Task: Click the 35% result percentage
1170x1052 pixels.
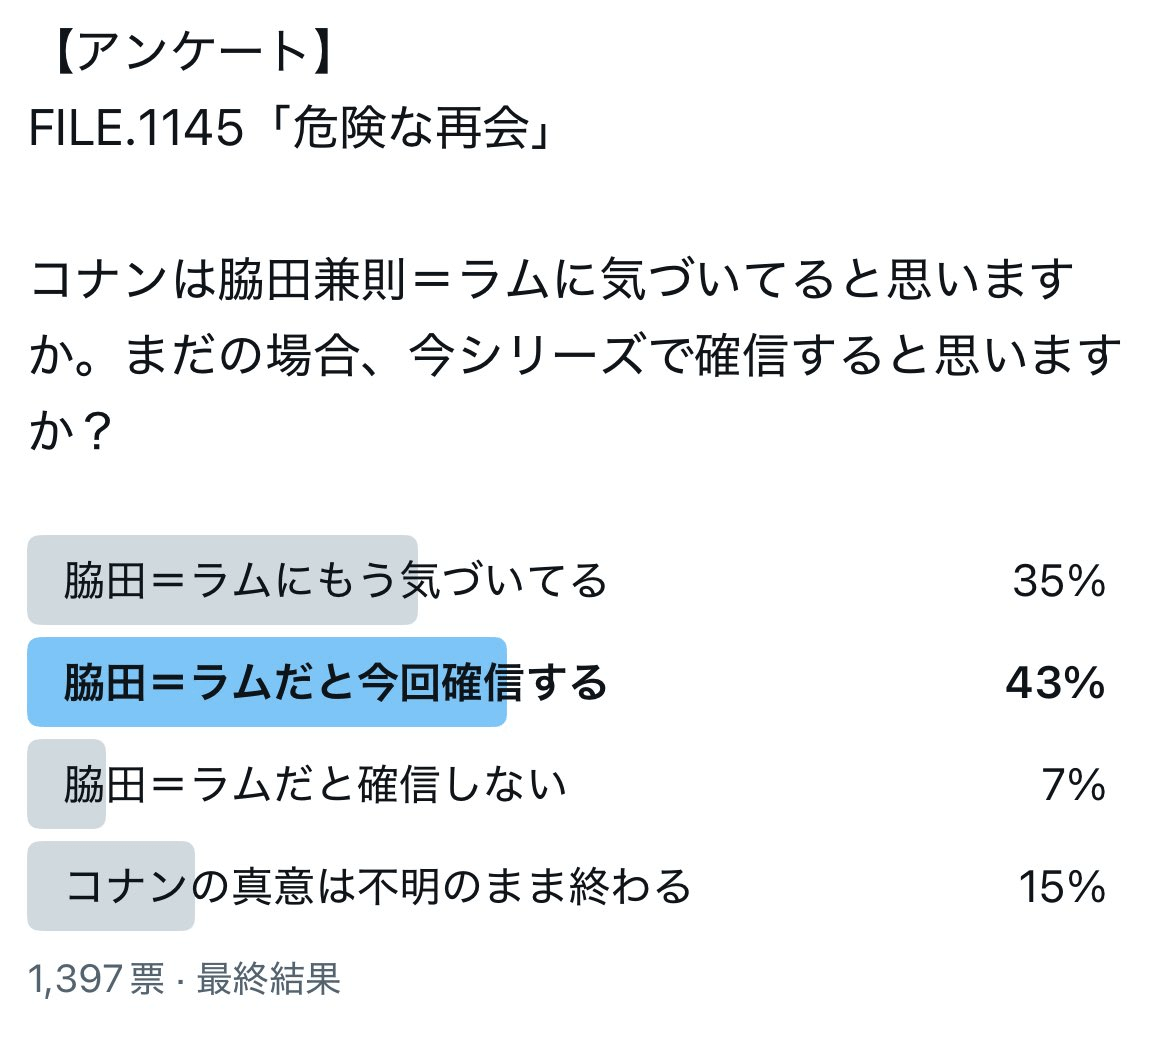Action: (1059, 580)
